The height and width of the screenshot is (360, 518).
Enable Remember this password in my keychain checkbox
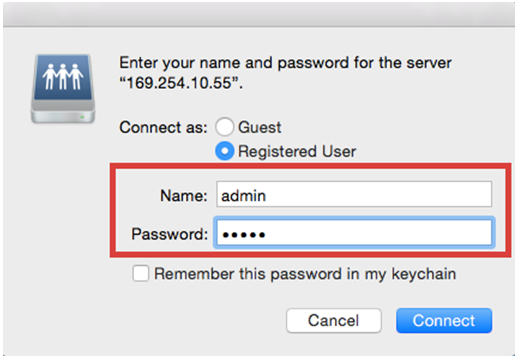(141, 274)
